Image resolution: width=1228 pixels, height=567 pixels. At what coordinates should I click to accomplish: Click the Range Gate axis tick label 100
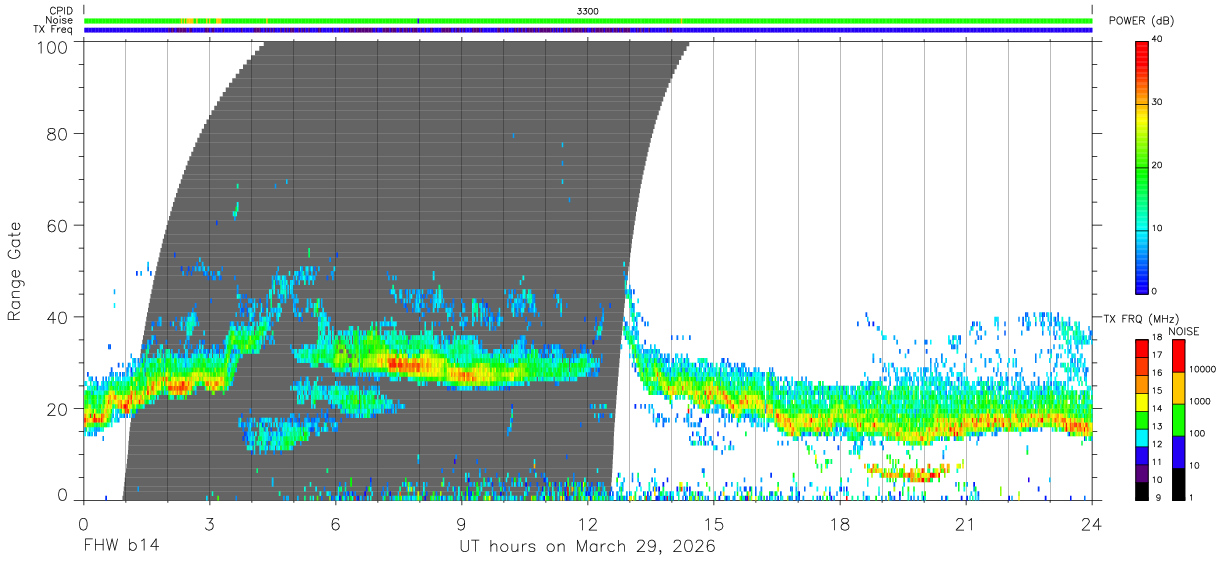click(x=52, y=46)
